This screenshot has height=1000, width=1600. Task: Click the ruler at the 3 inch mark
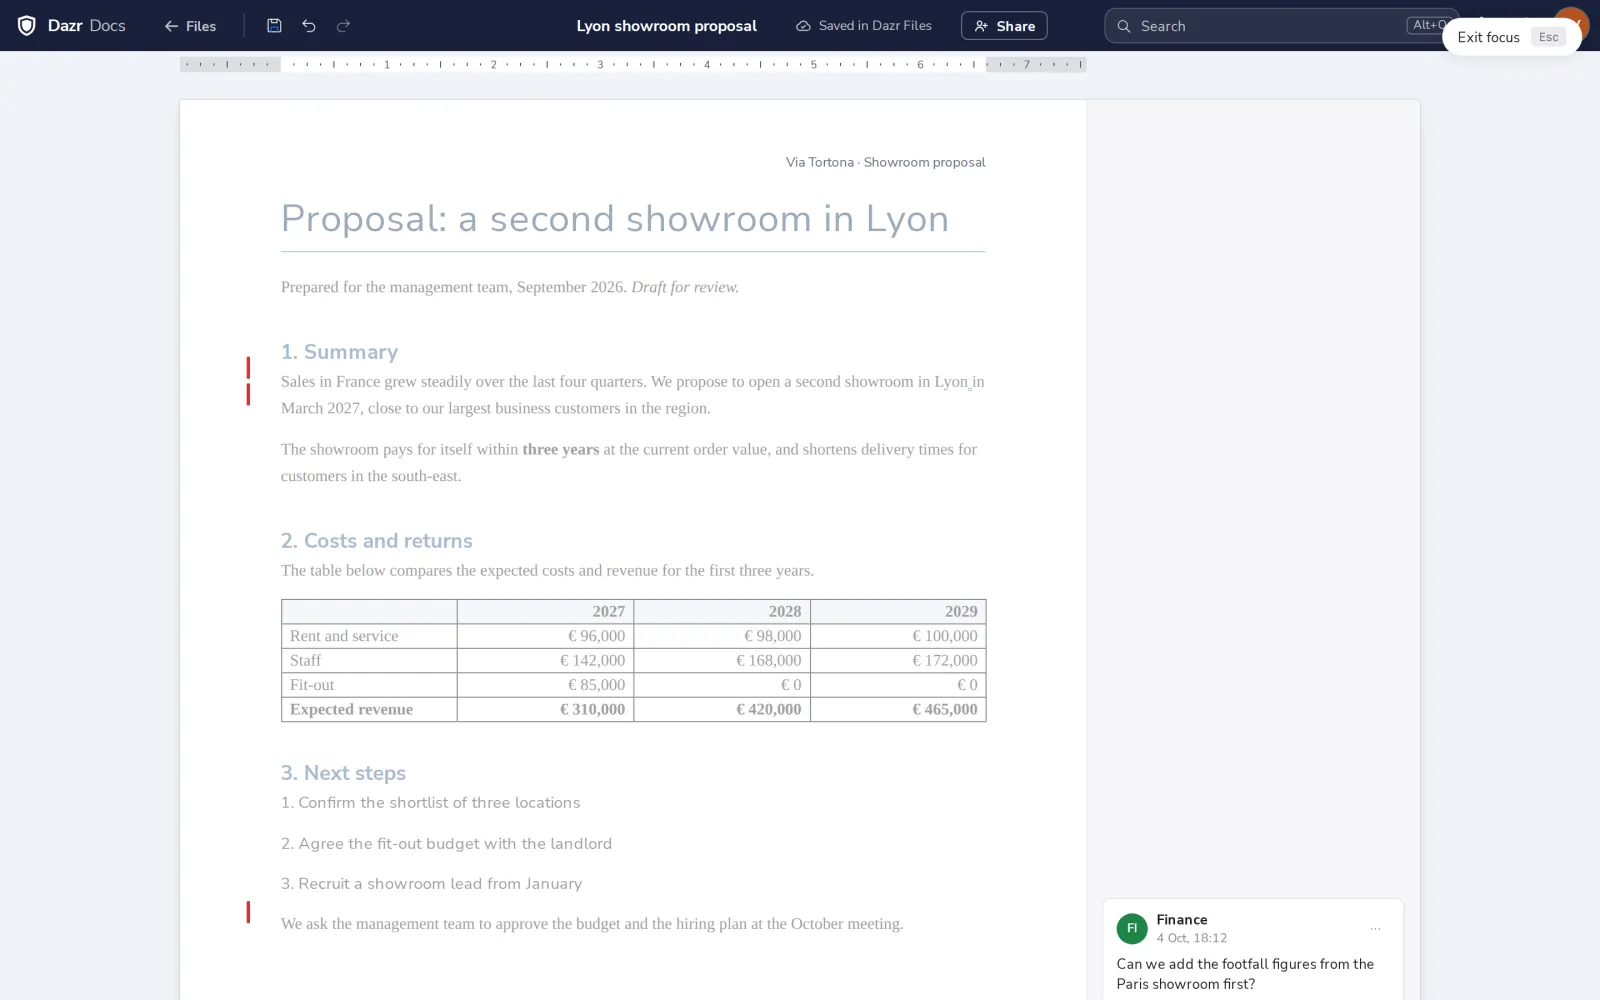tap(600, 64)
